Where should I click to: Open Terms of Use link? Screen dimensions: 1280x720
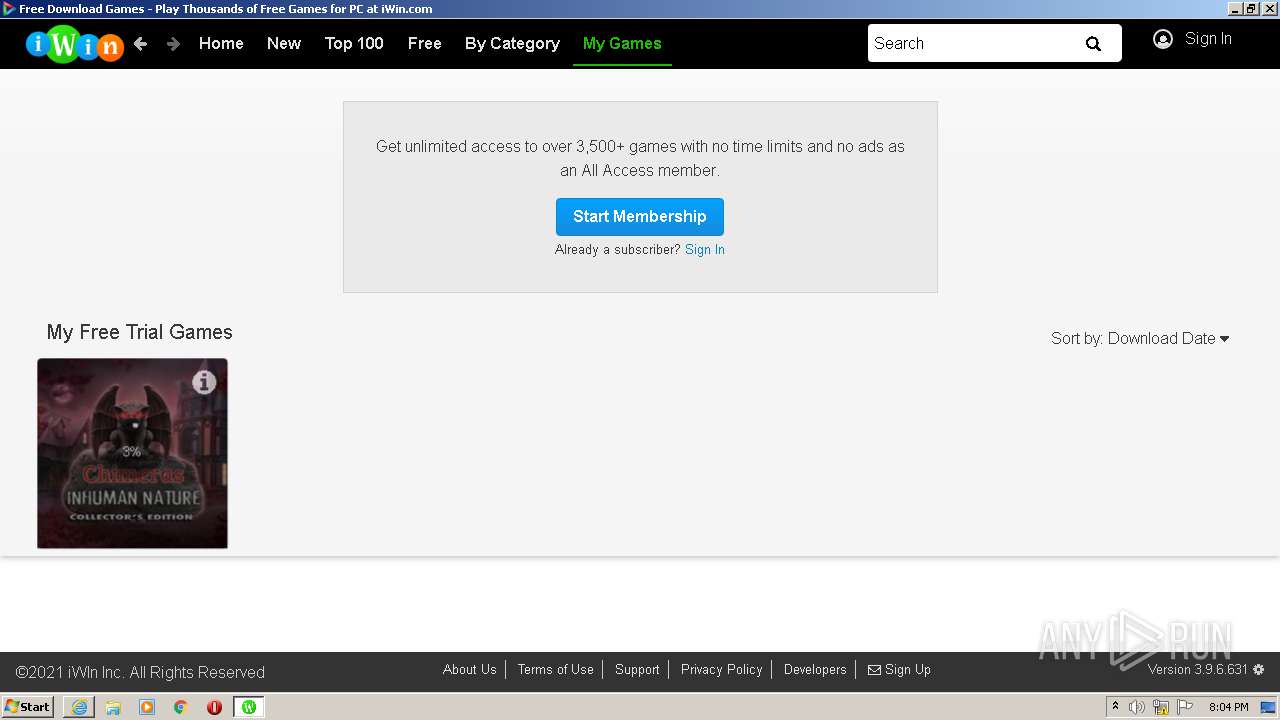pyautogui.click(x=556, y=670)
